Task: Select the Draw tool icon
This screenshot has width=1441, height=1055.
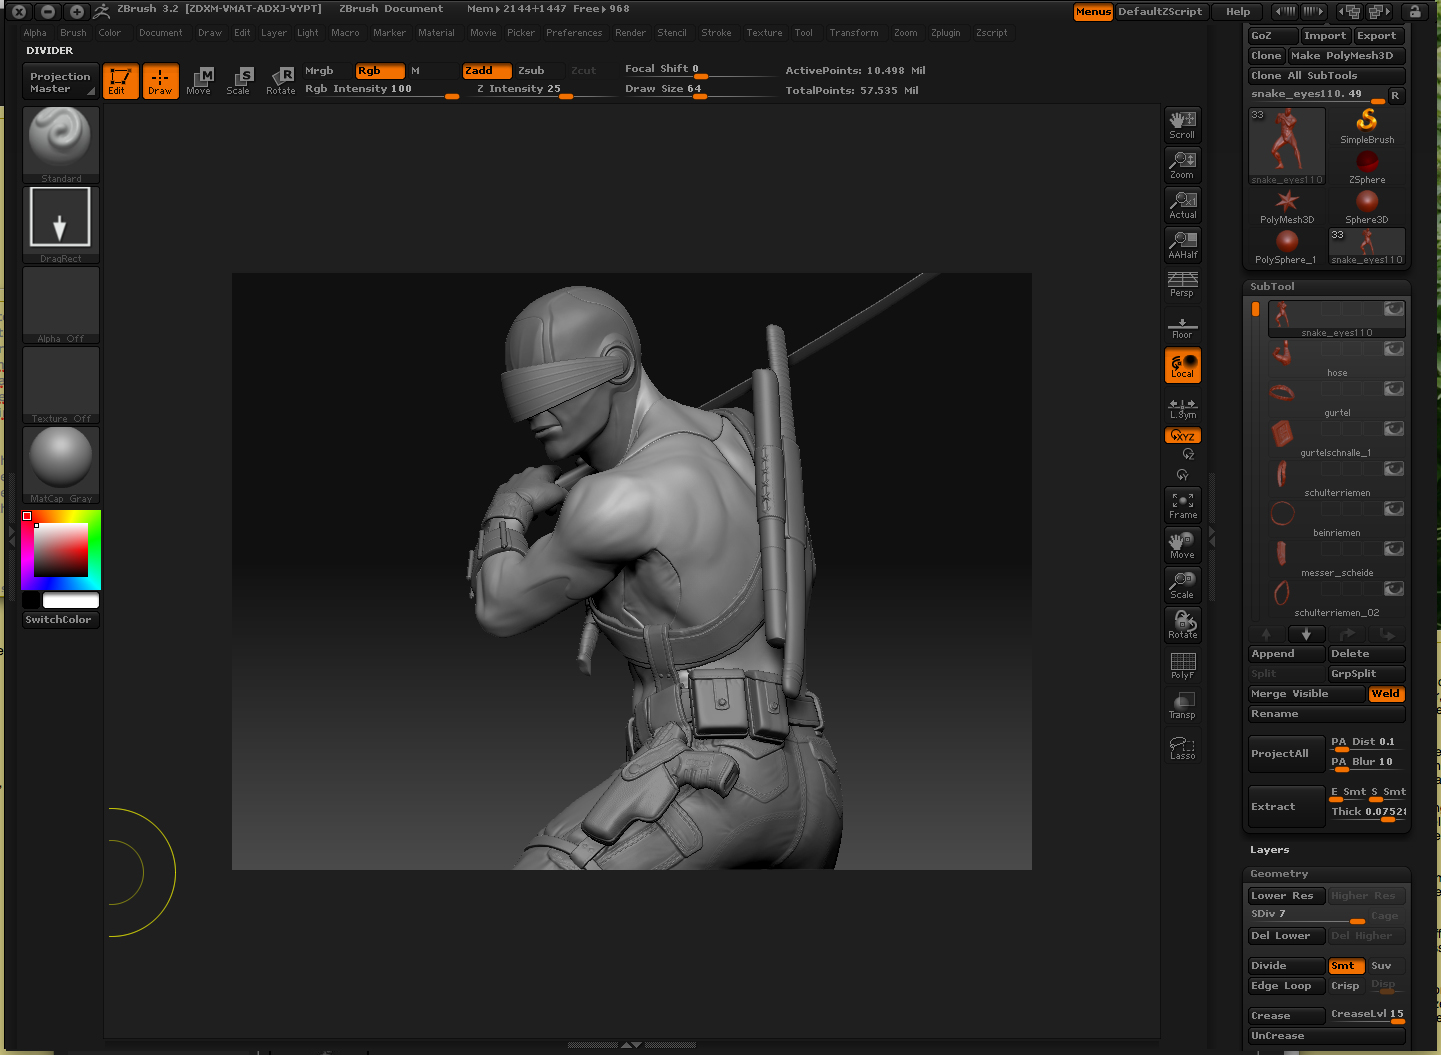Action: point(160,81)
